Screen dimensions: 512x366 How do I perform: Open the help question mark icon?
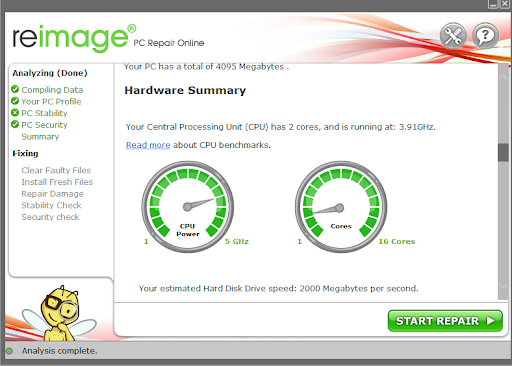click(485, 36)
